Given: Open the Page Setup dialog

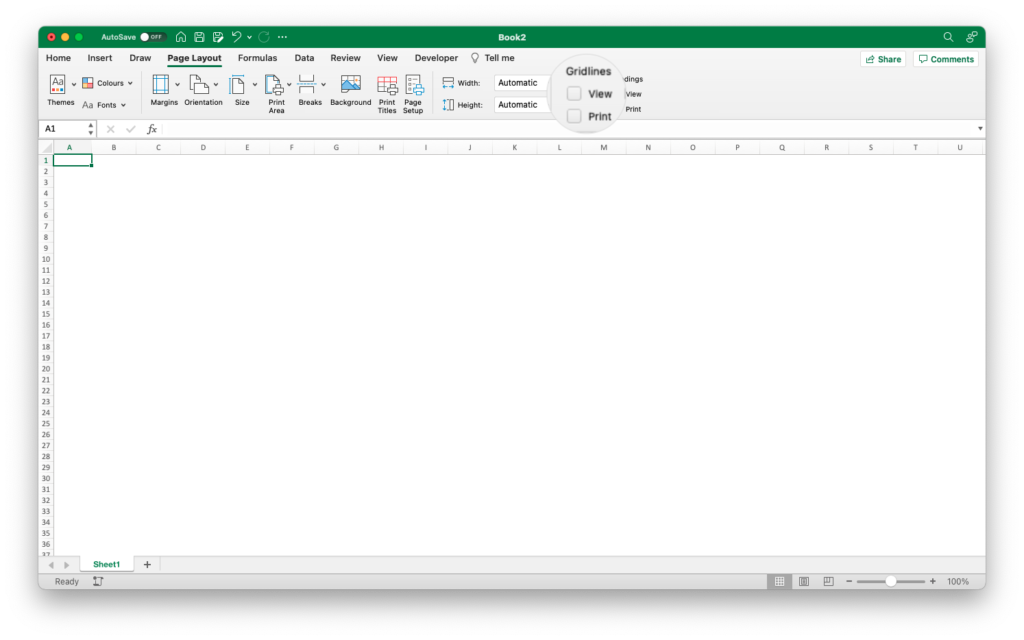Looking at the screenshot, I should (413, 93).
